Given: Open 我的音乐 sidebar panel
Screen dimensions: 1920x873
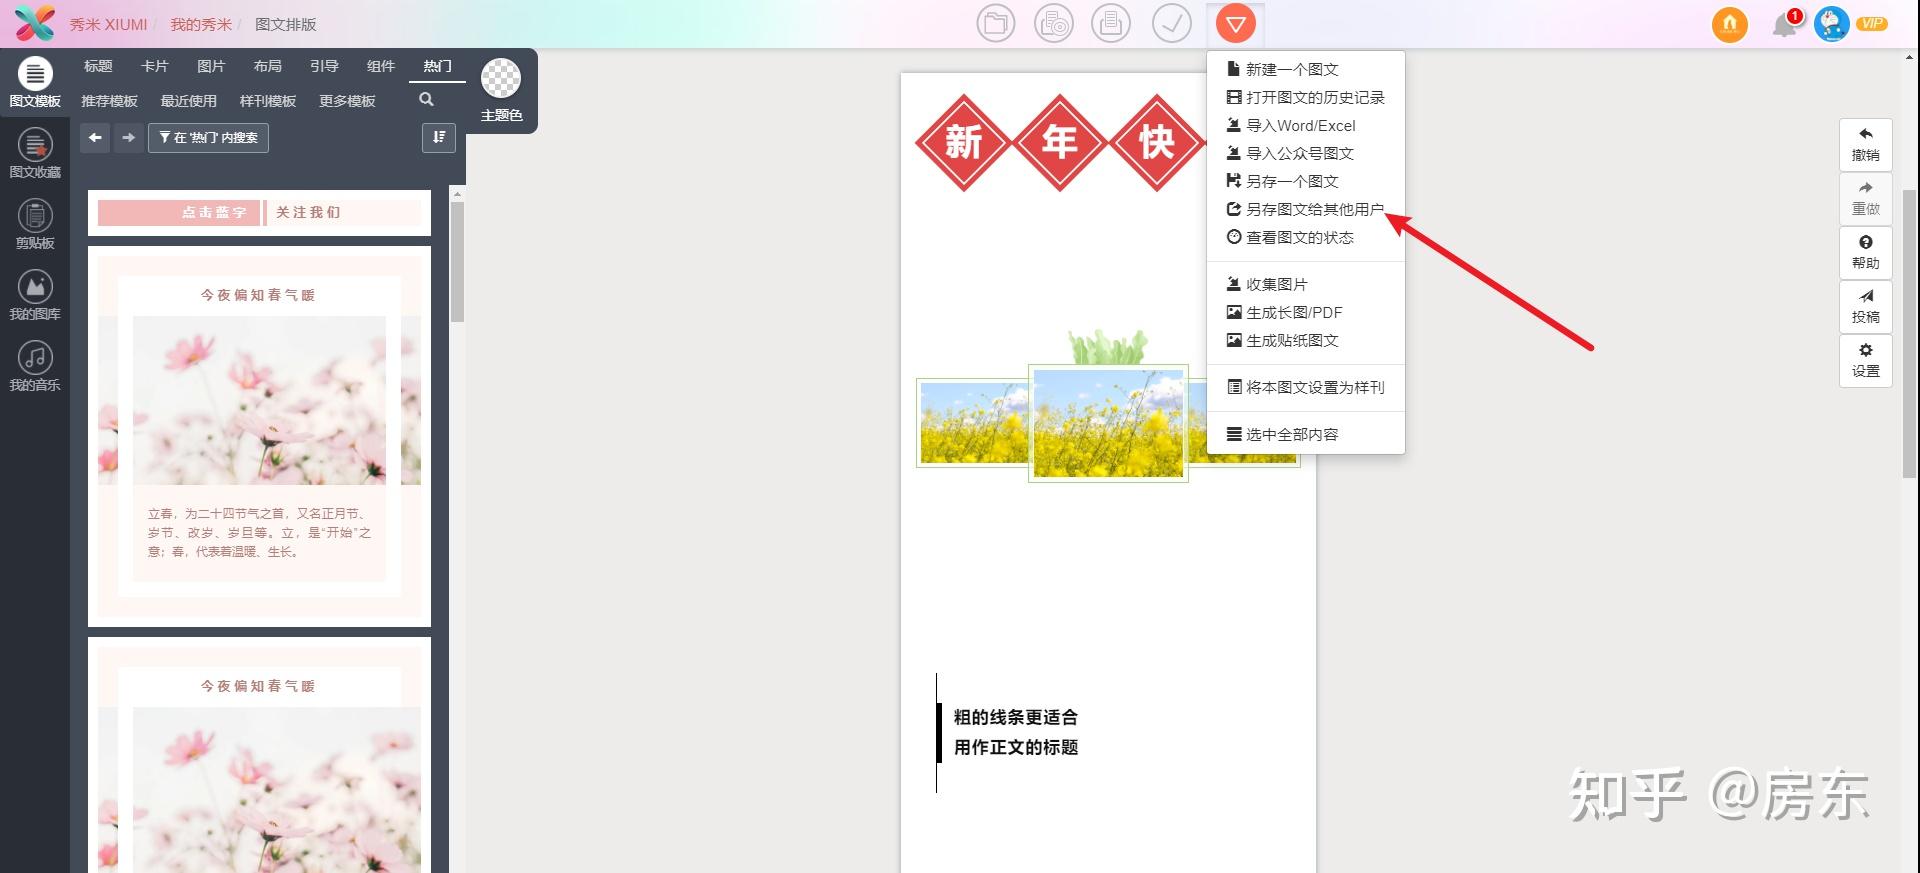Looking at the screenshot, I should point(35,367).
